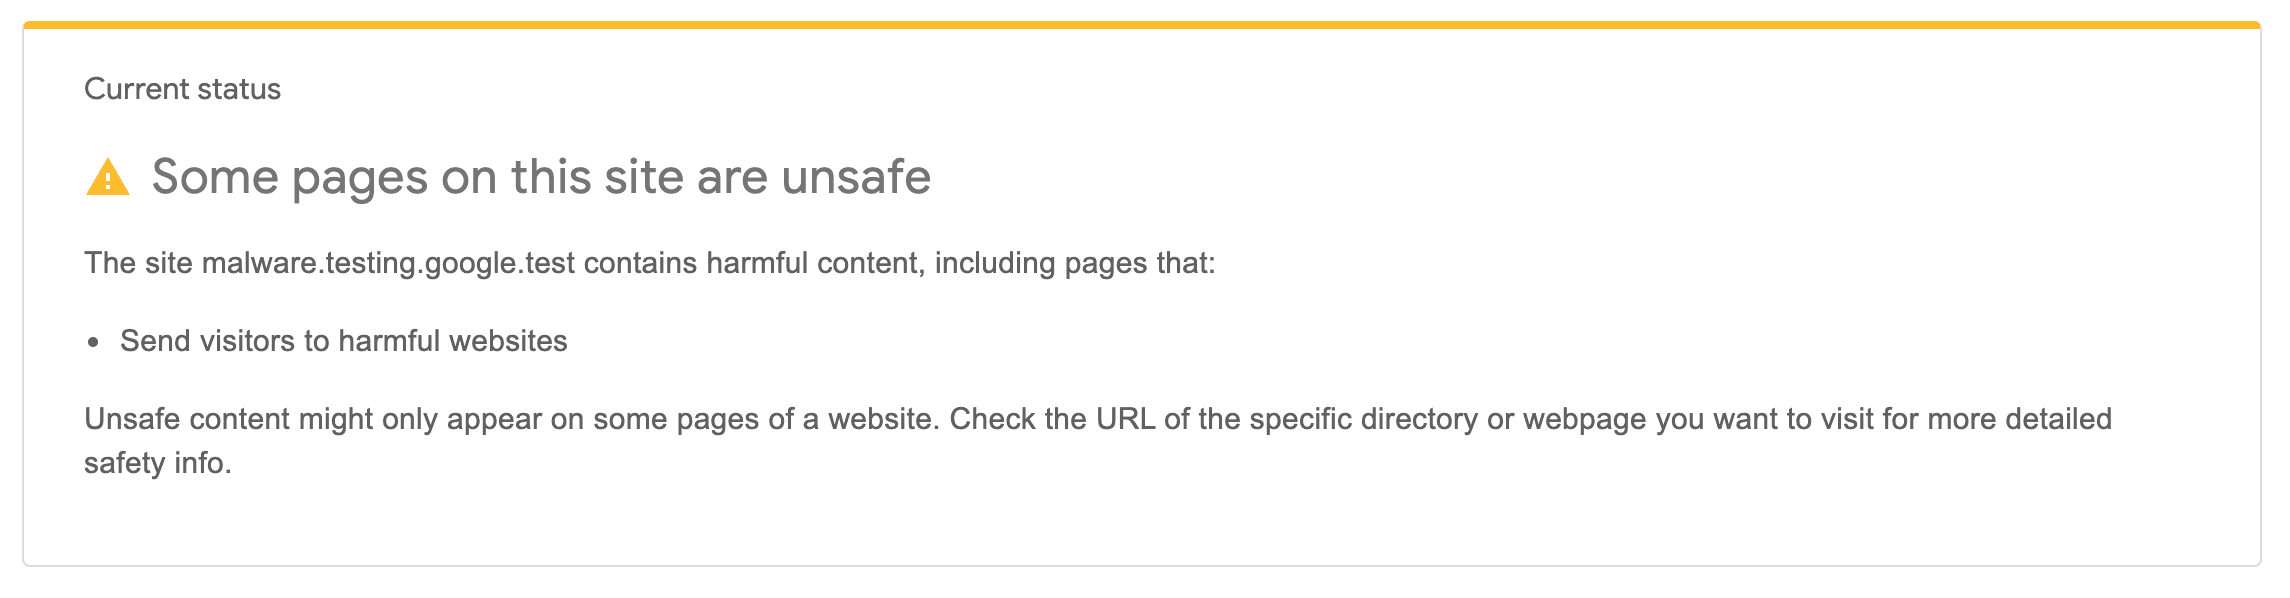Click the word "unsafe" in the heading
Viewport: 2290px width, 598px height.
856,177
